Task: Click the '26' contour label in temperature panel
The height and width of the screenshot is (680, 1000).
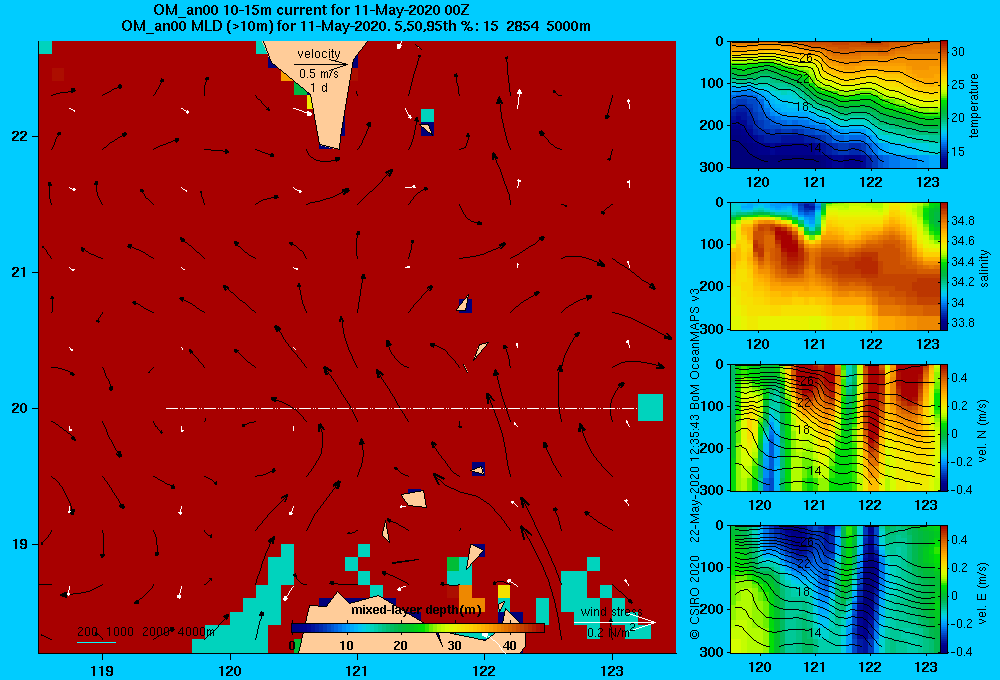Action: point(805,57)
